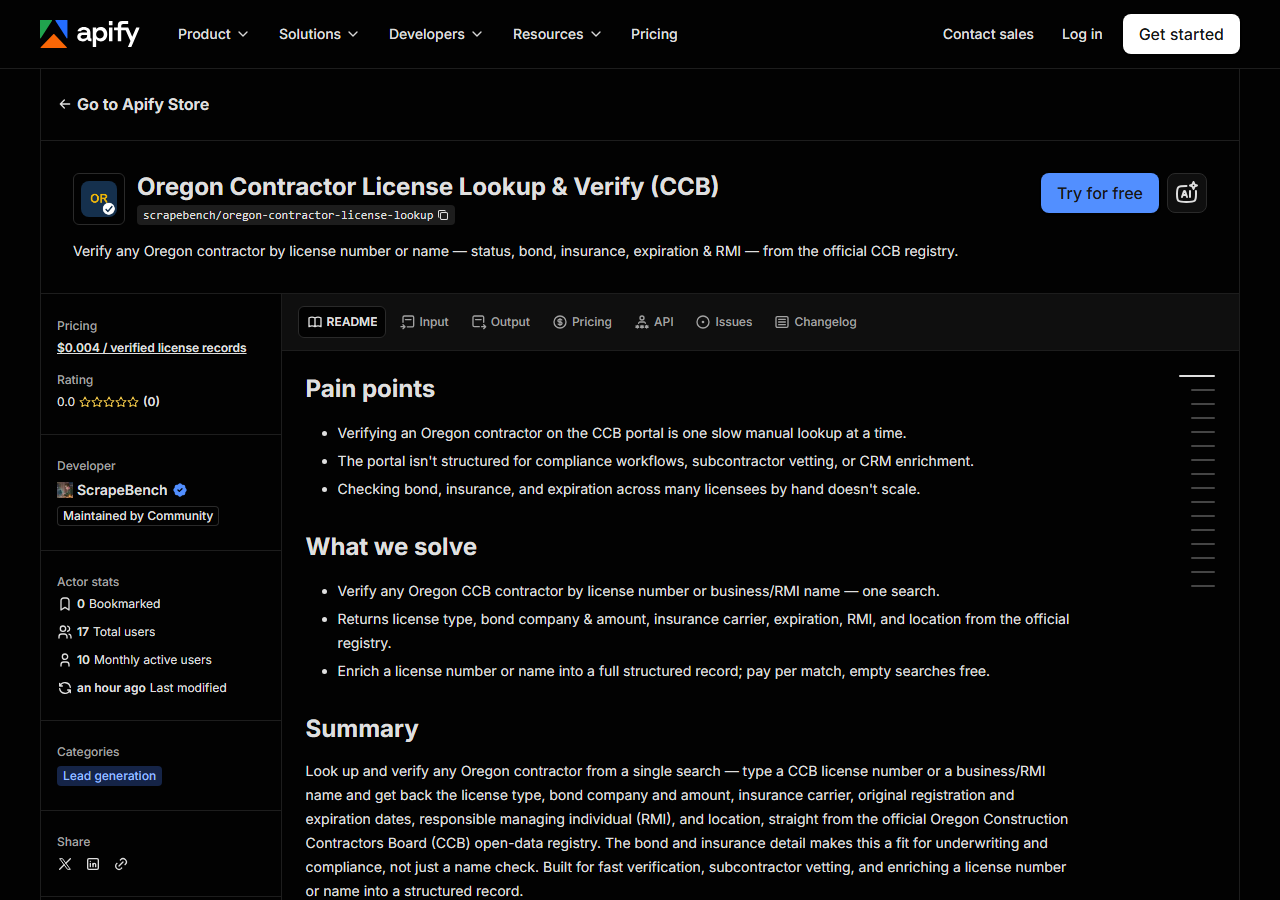Screen dimensions: 1280x900
Task: Click ScrapeBench verified badge icon
Action: tap(180, 490)
